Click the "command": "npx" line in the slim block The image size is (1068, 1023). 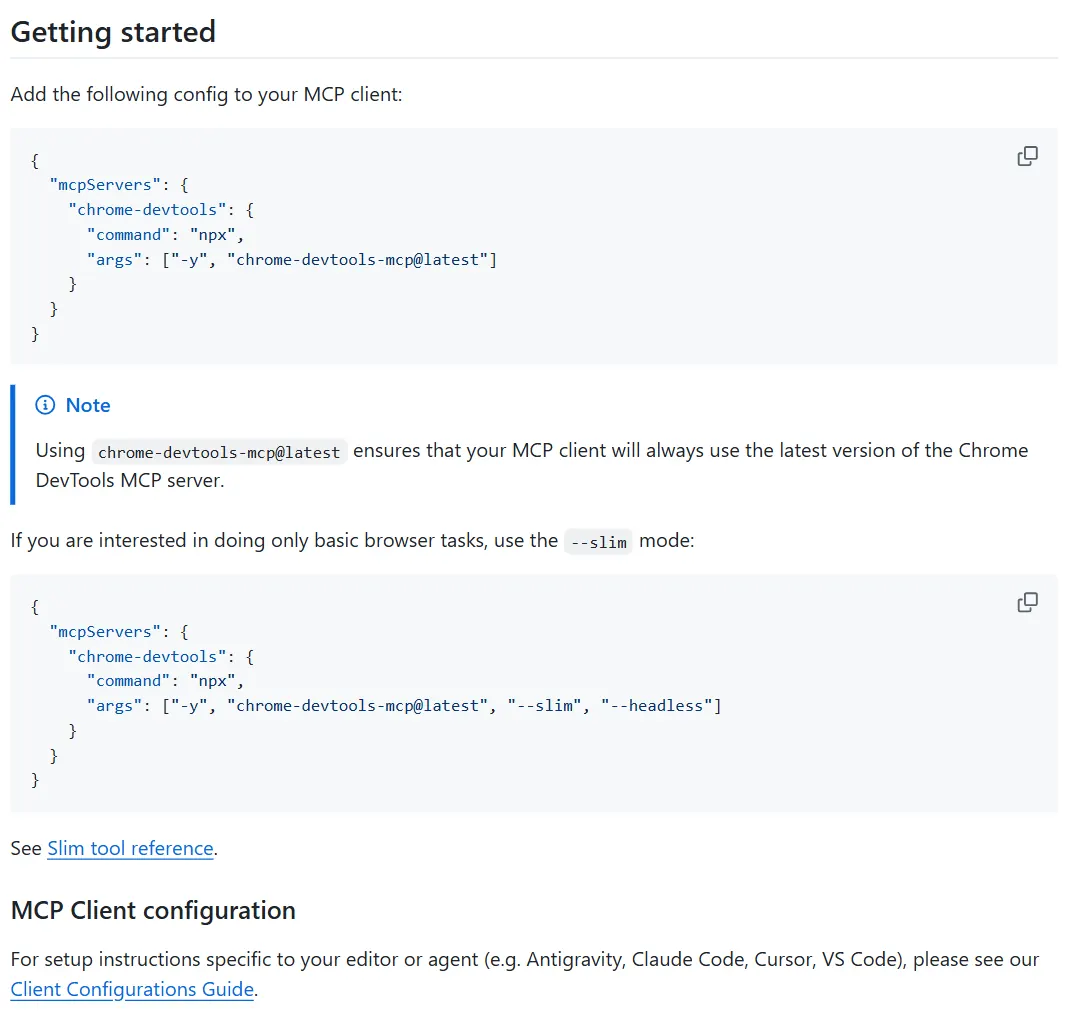click(165, 681)
